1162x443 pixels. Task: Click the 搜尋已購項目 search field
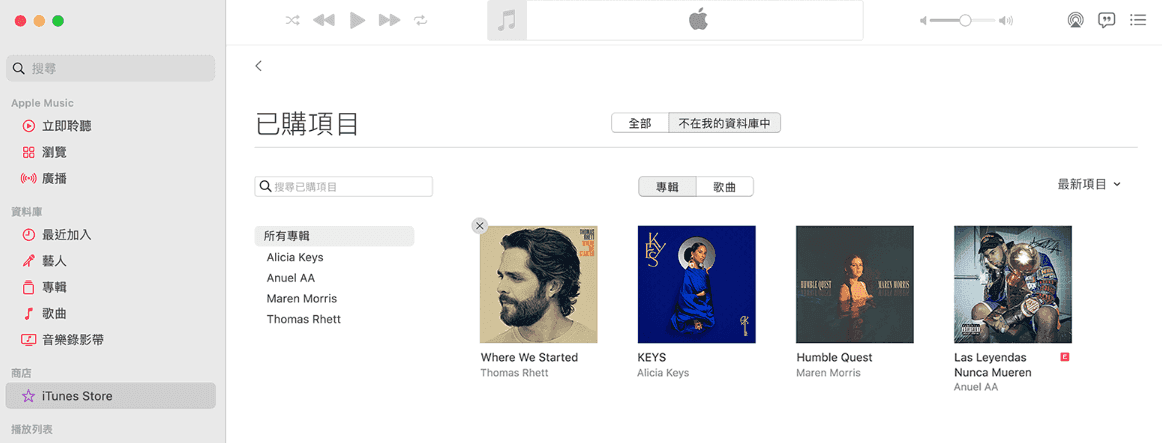(344, 187)
